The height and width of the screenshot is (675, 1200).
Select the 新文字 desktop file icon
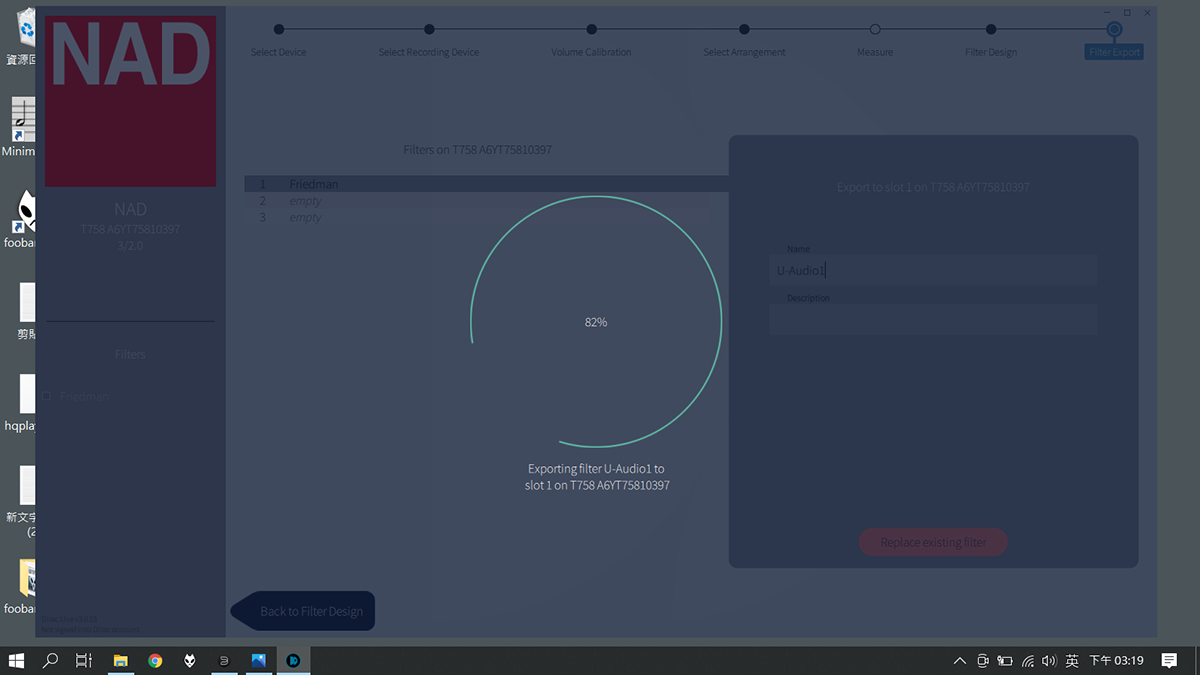point(21,502)
